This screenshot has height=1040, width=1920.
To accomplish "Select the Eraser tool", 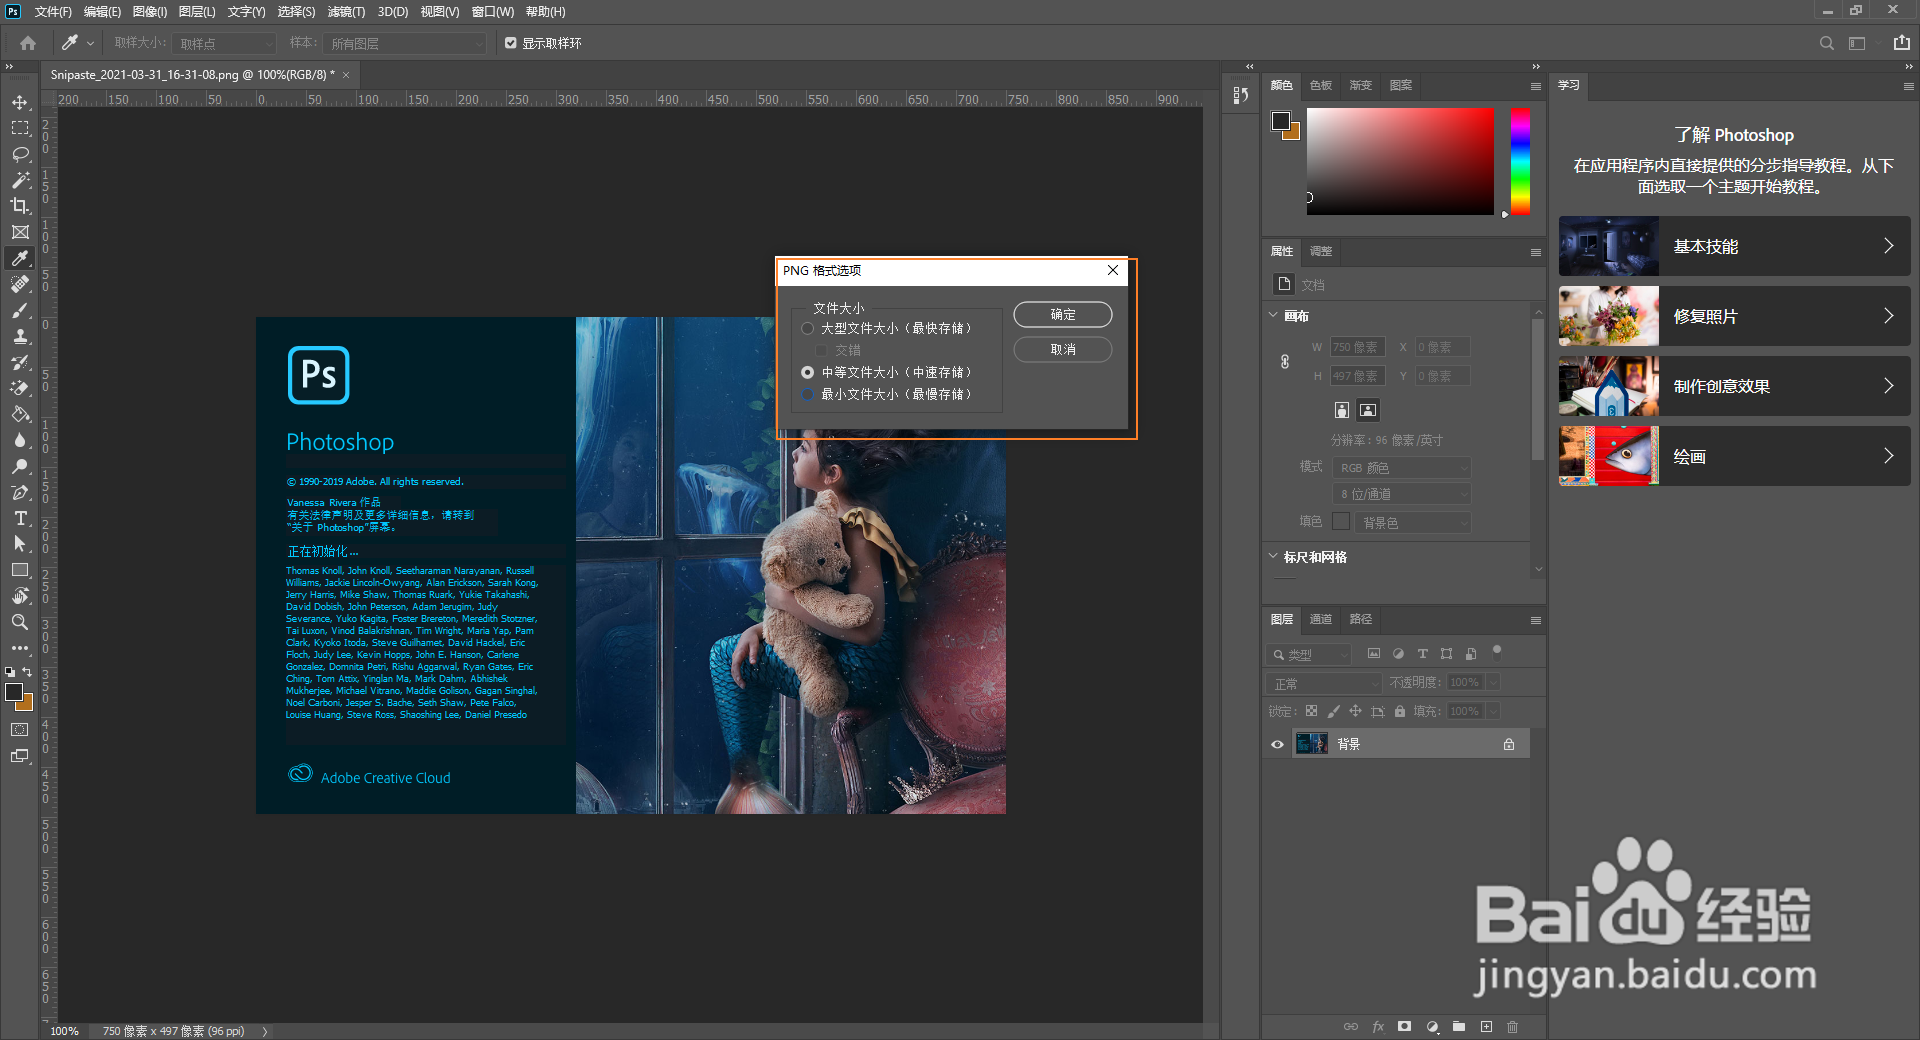I will click(x=20, y=388).
